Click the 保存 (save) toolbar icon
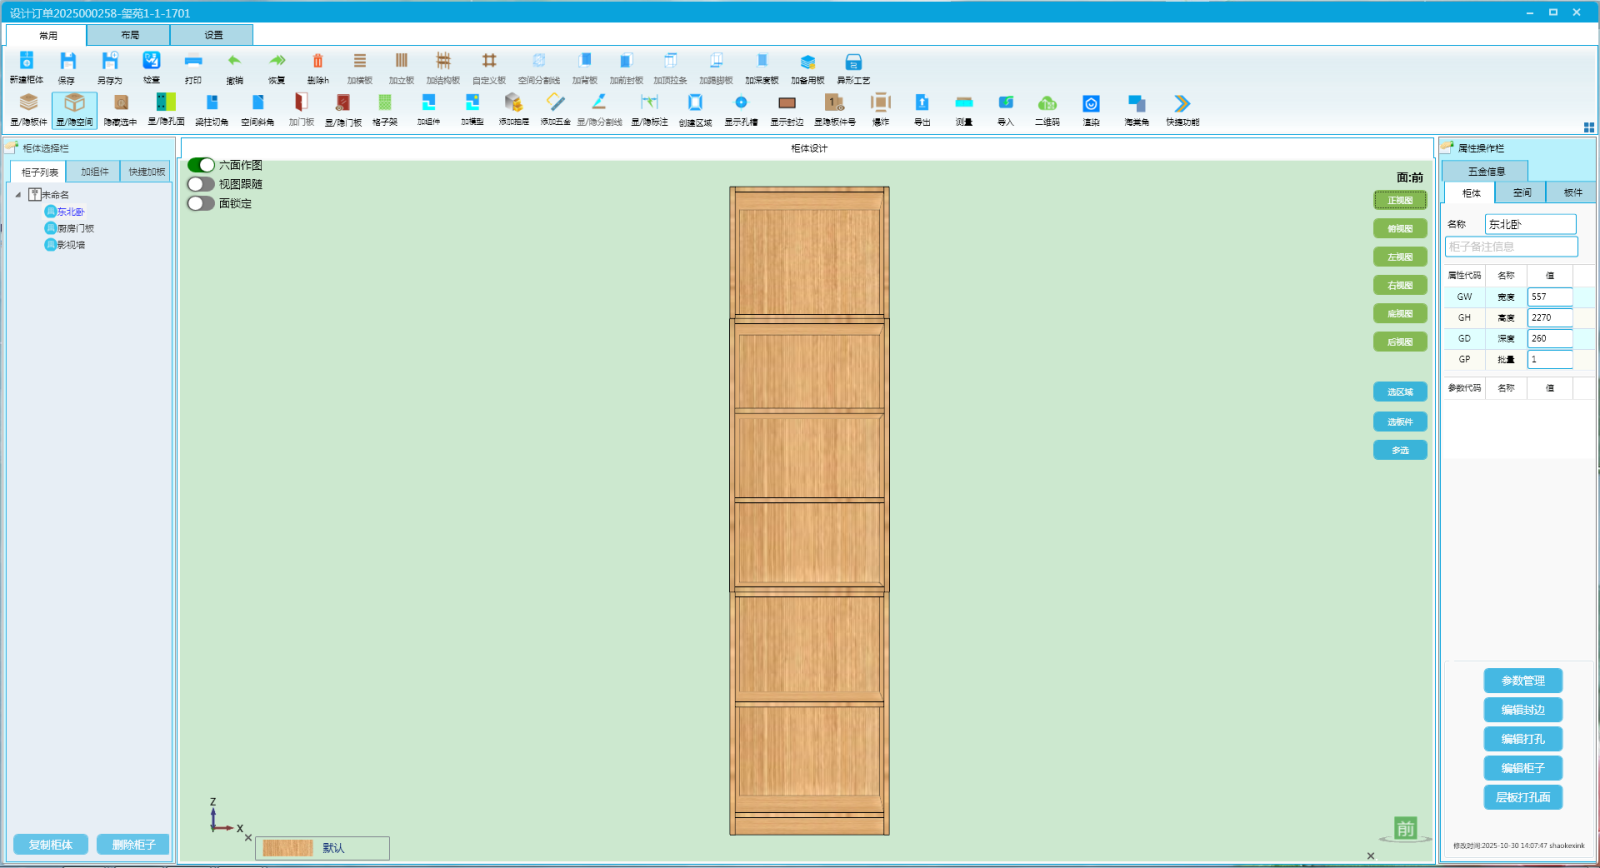The width and height of the screenshot is (1600, 868). 67,62
